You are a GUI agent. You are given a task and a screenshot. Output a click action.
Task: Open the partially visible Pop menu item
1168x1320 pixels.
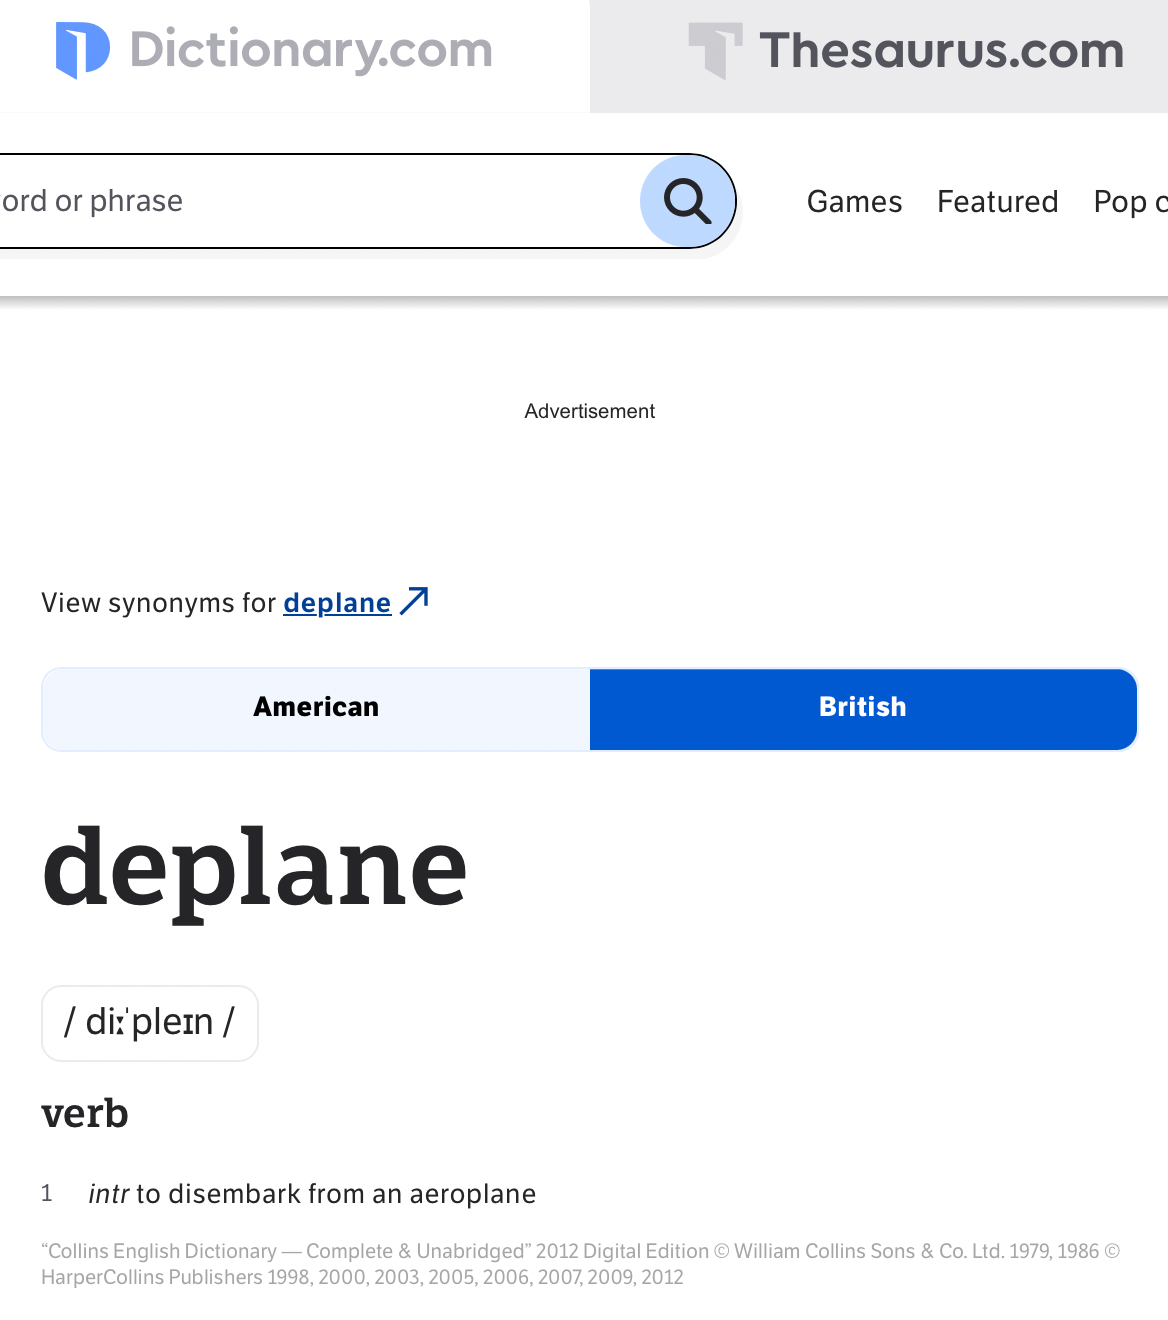1130,202
